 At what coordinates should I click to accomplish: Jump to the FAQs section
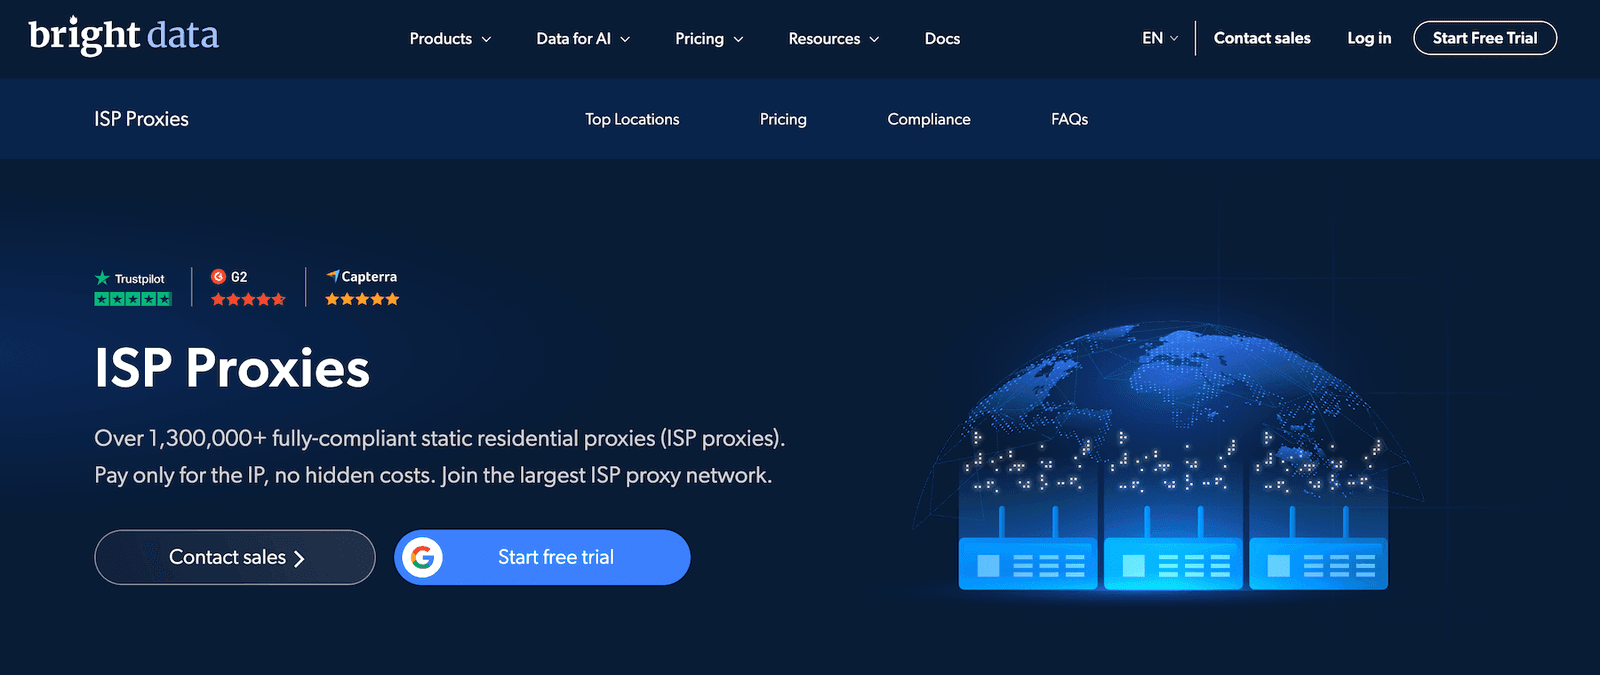(x=1069, y=119)
